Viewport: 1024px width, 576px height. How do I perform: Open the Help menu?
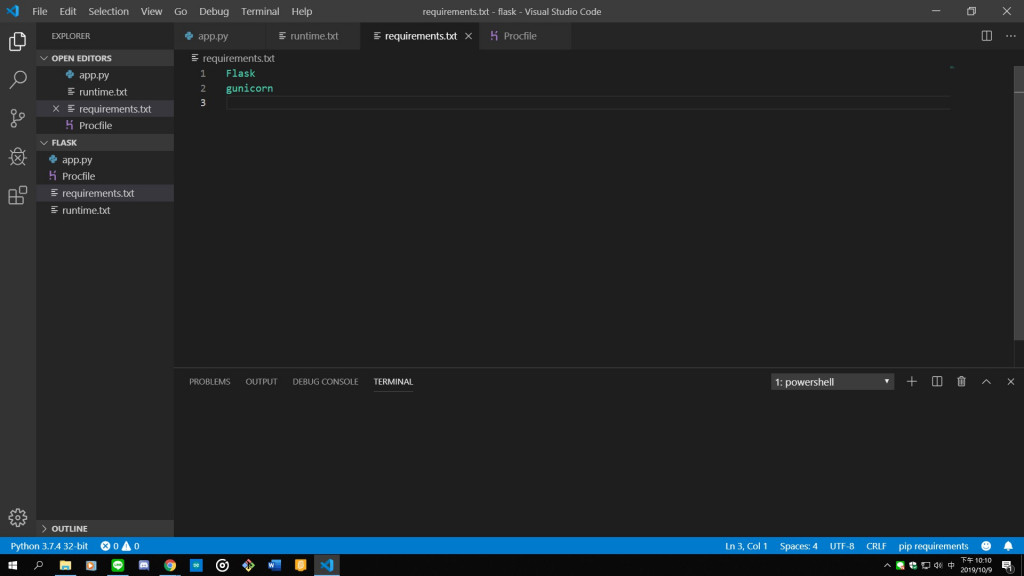(302, 11)
